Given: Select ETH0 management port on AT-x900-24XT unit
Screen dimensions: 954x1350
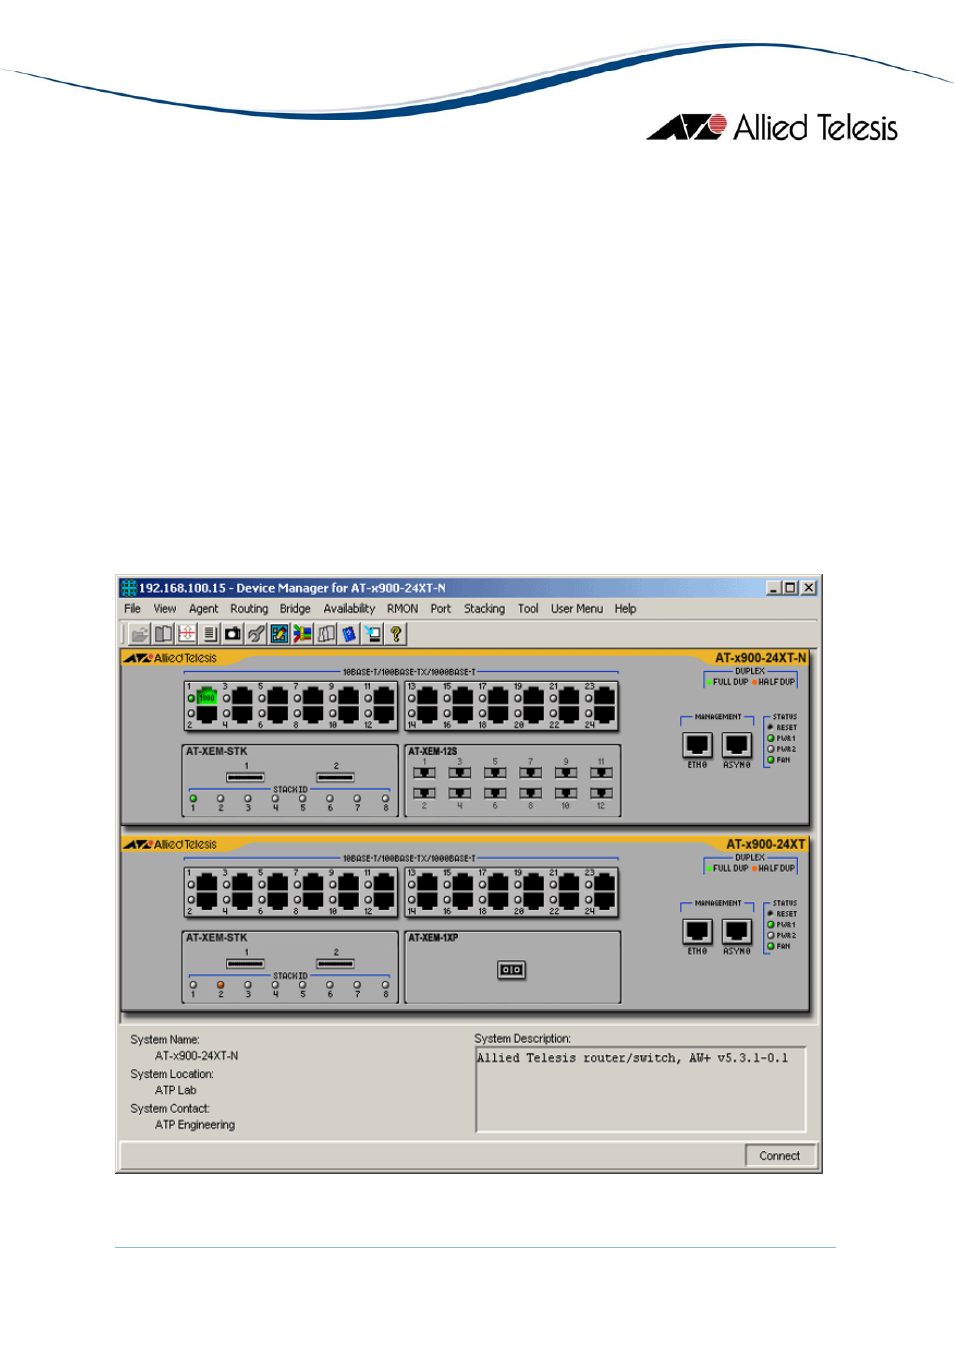Looking at the screenshot, I should (x=697, y=931).
